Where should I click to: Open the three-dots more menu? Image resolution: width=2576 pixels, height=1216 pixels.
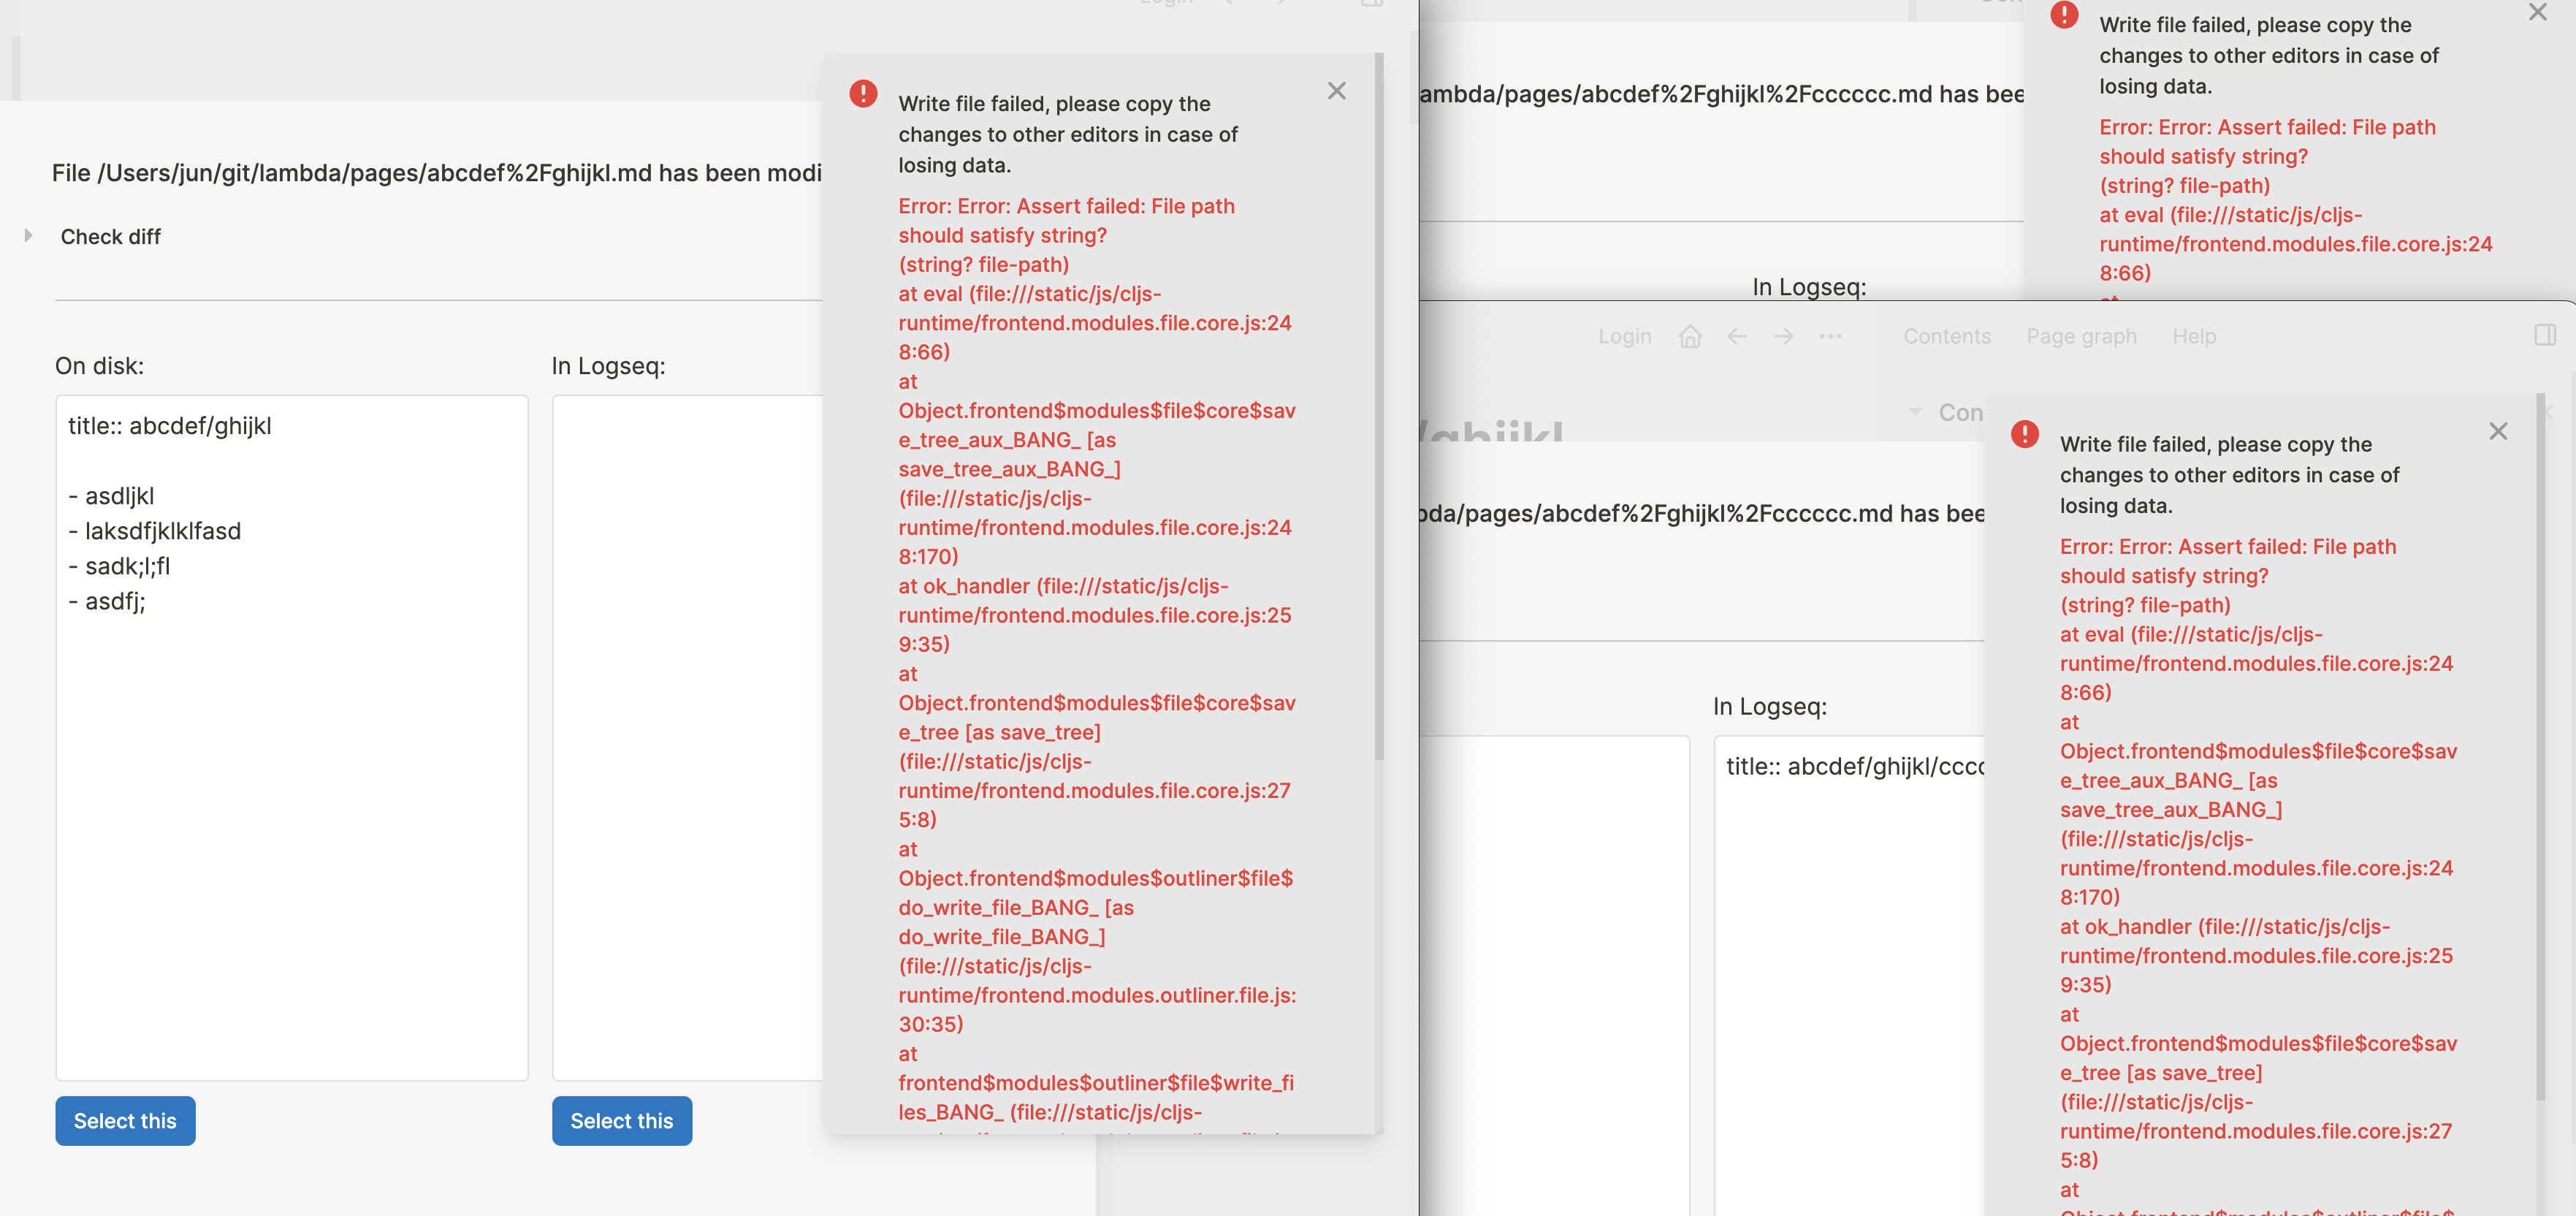click(1830, 337)
